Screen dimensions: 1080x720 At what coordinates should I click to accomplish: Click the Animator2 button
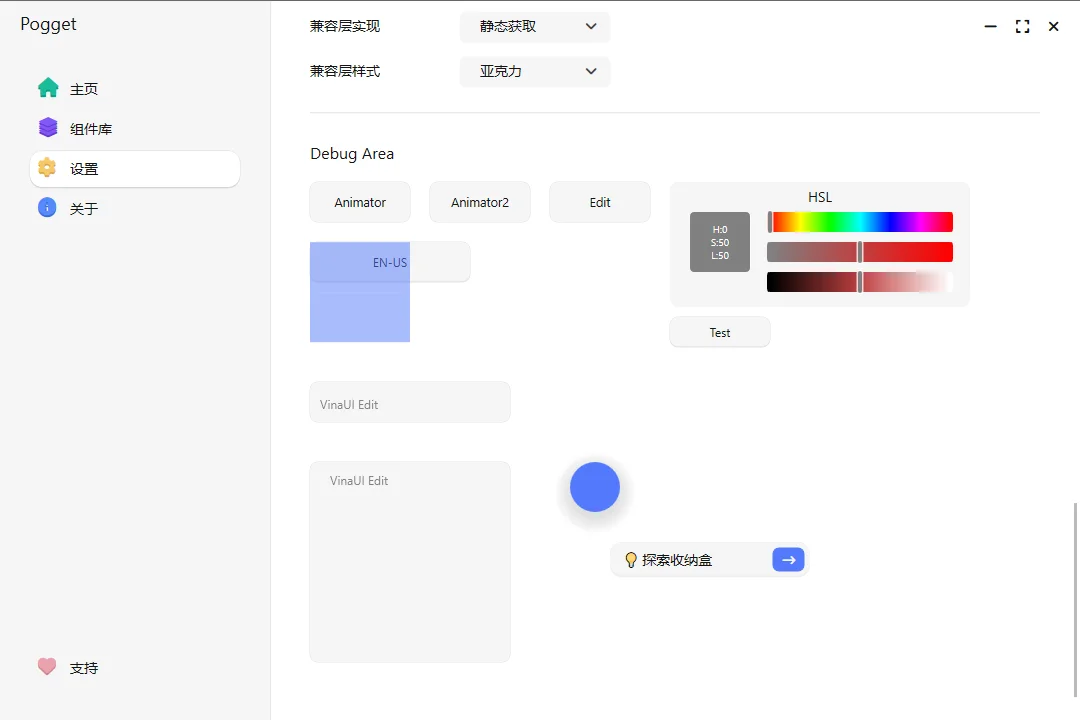tap(479, 202)
